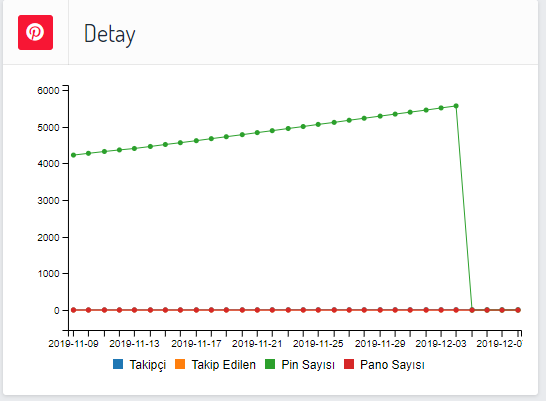Click the 2019-11-17 x-axis date label
The height and width of the screenshot is (401, 546).
pyautogui.click(x=196, y=344)
